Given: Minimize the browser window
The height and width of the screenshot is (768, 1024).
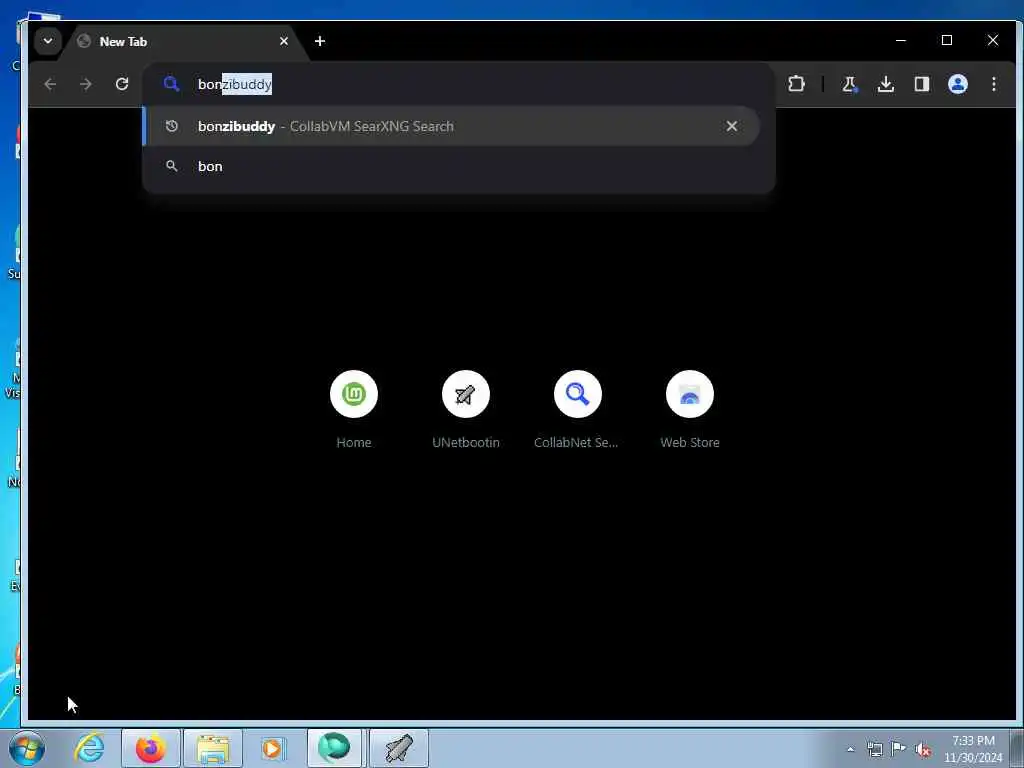Looking at the screenshot, I should point(901,40).
